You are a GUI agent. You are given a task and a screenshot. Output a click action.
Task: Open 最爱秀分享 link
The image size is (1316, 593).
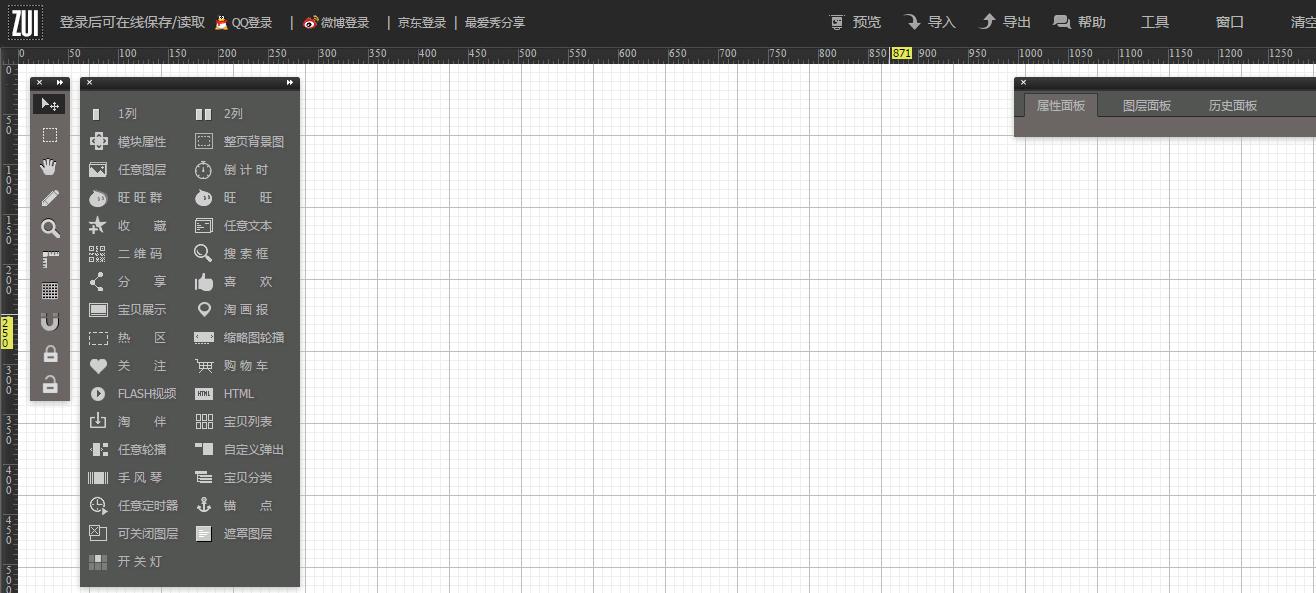click(x=495, y=22)
